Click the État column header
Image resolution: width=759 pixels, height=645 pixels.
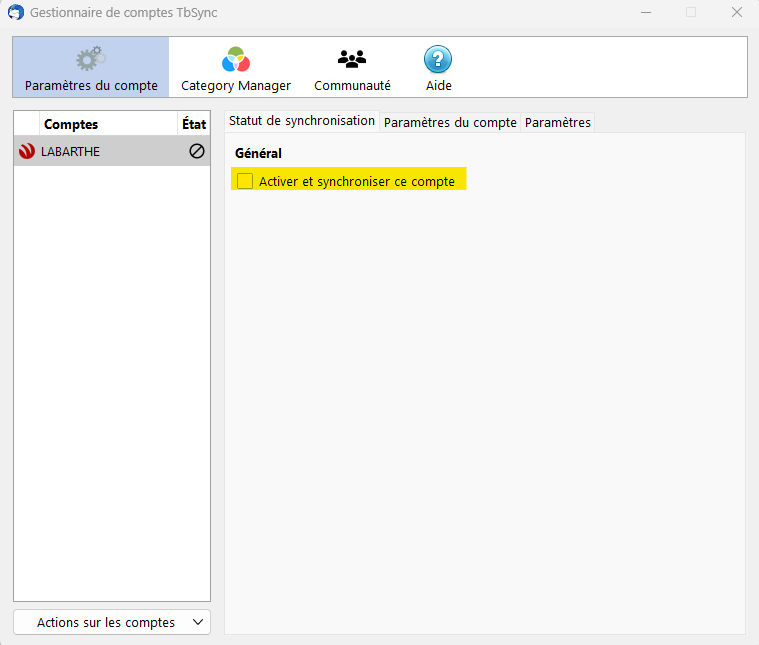(x=194, y=124)
